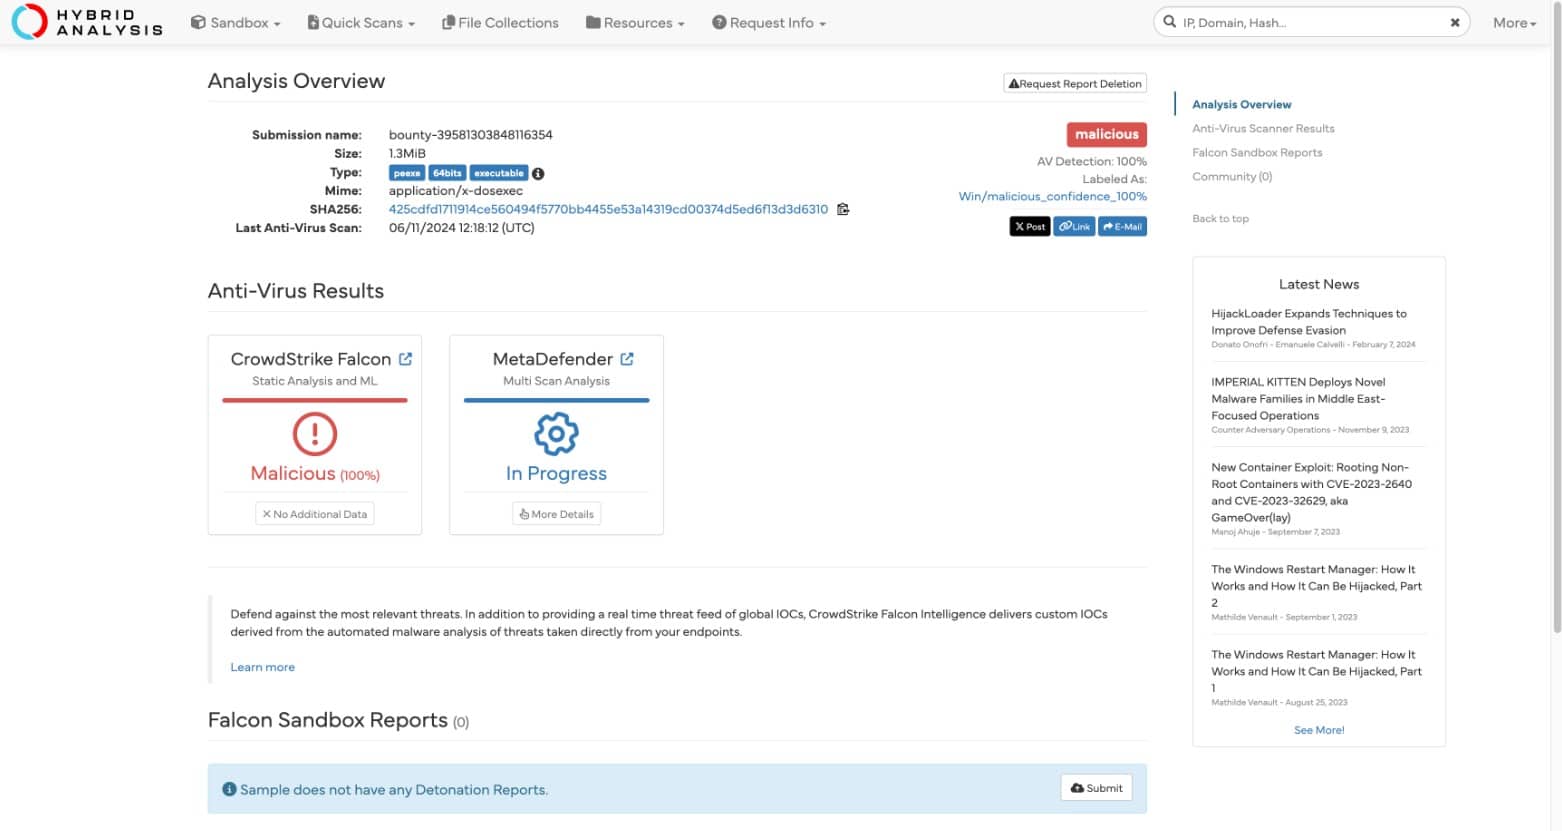Open the Learn more link
Viewport: 1562px width, 831px height.
tap(262, 667)
